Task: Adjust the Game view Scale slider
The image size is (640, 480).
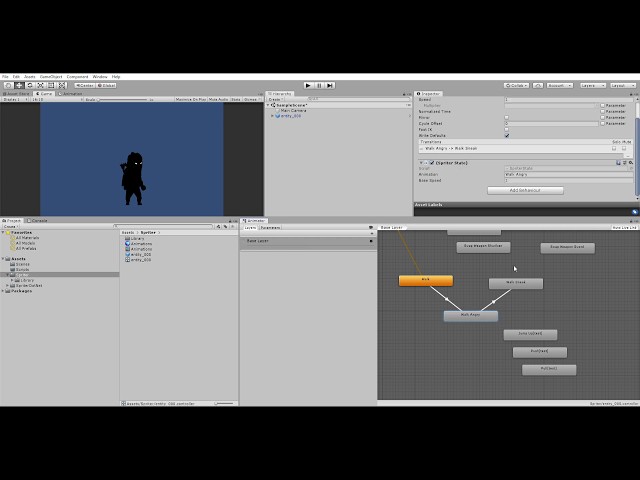Action: click(122, 99)
